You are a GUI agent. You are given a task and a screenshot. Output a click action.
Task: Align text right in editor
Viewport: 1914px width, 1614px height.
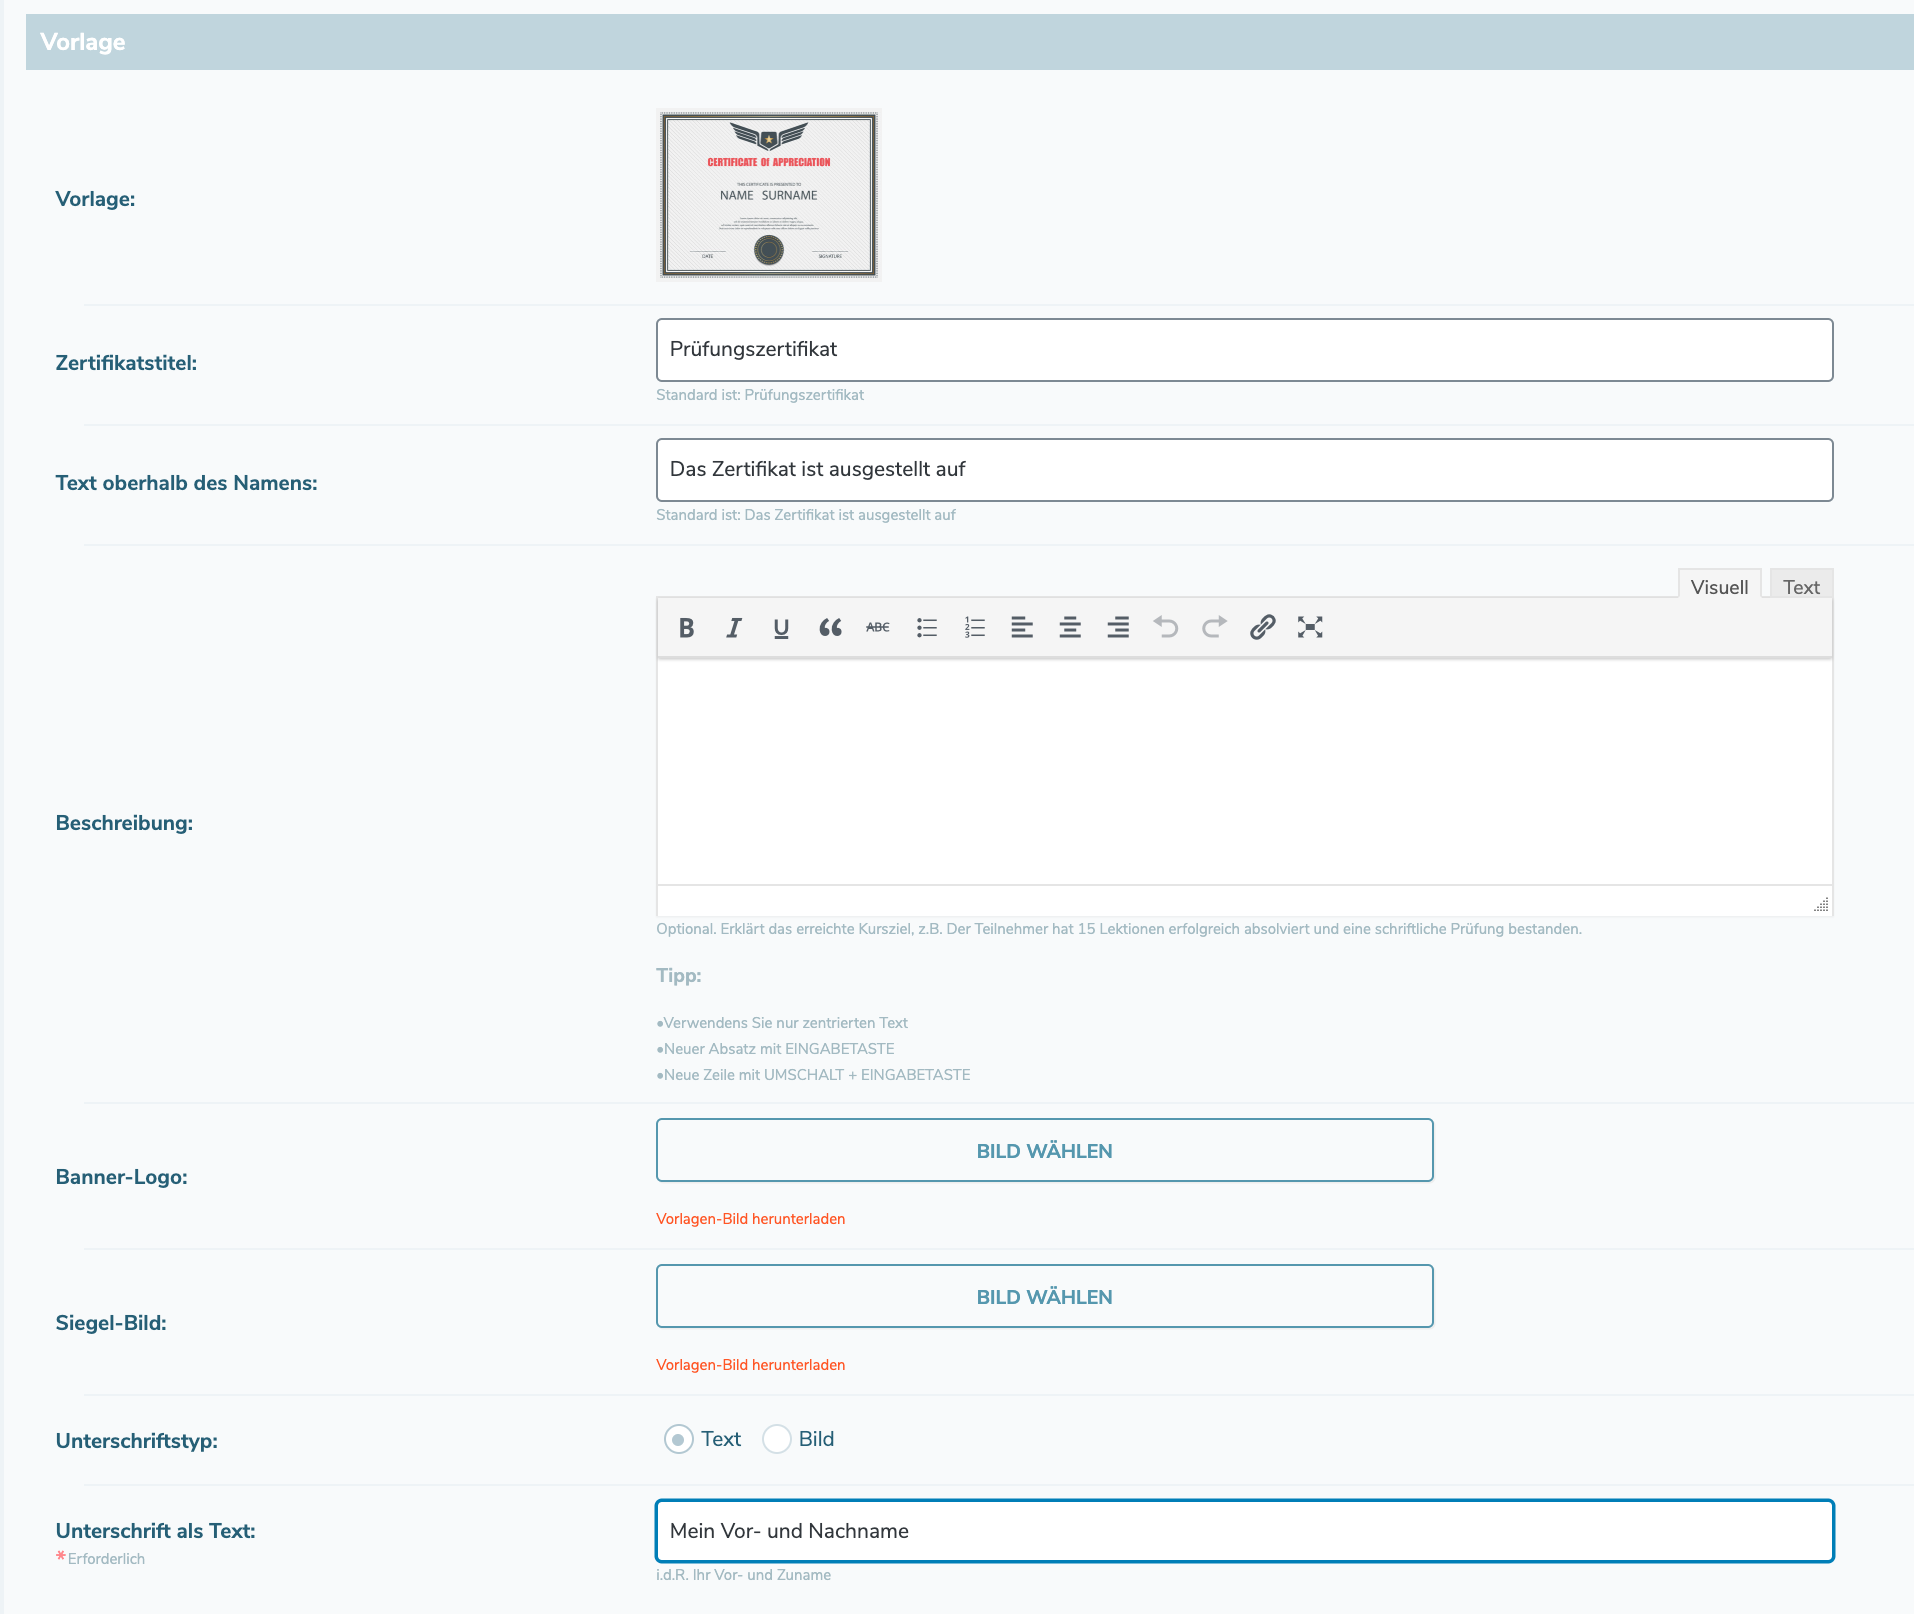[1117, 627]
